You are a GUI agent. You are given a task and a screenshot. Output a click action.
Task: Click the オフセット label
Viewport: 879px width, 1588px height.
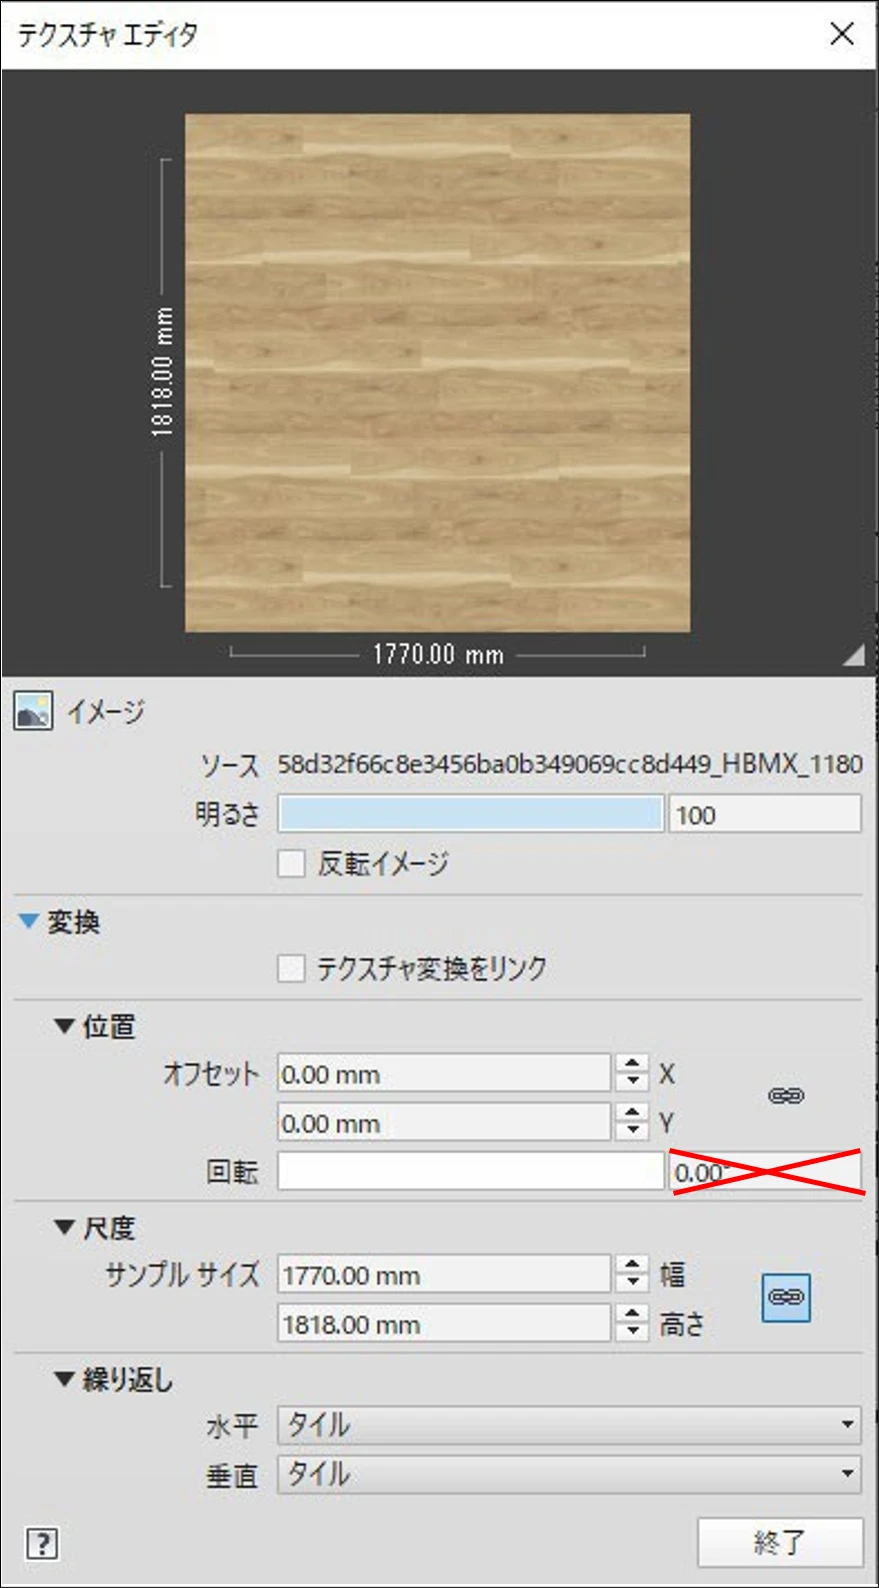click(x=211, y=1073)
